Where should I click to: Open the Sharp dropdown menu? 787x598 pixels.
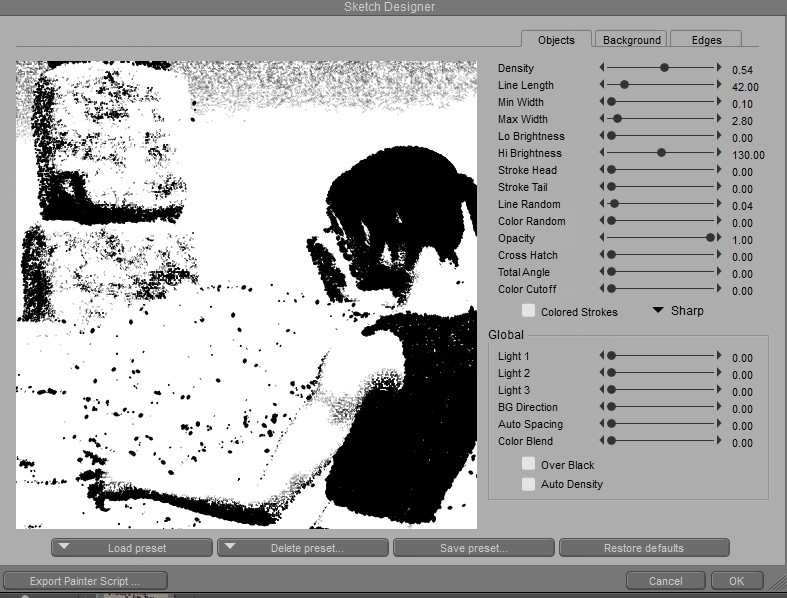tap(677, 311)
